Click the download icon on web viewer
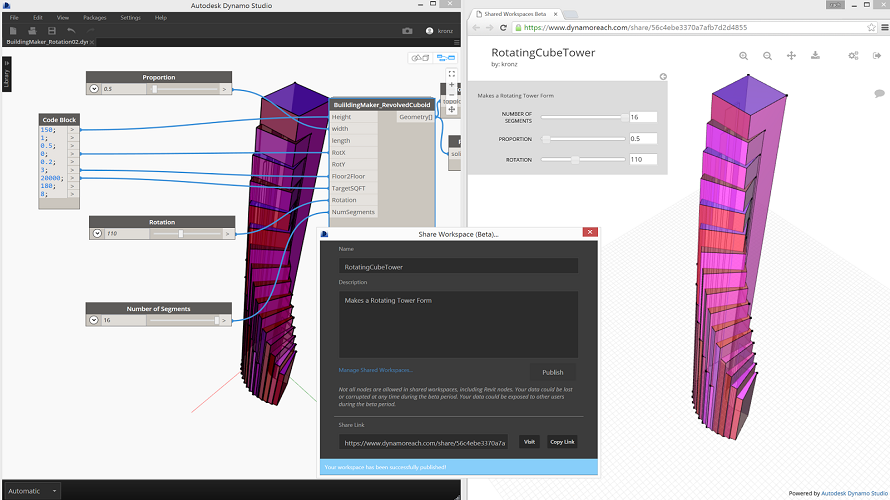This screenshot has height=500, width=890. point(815,55)
